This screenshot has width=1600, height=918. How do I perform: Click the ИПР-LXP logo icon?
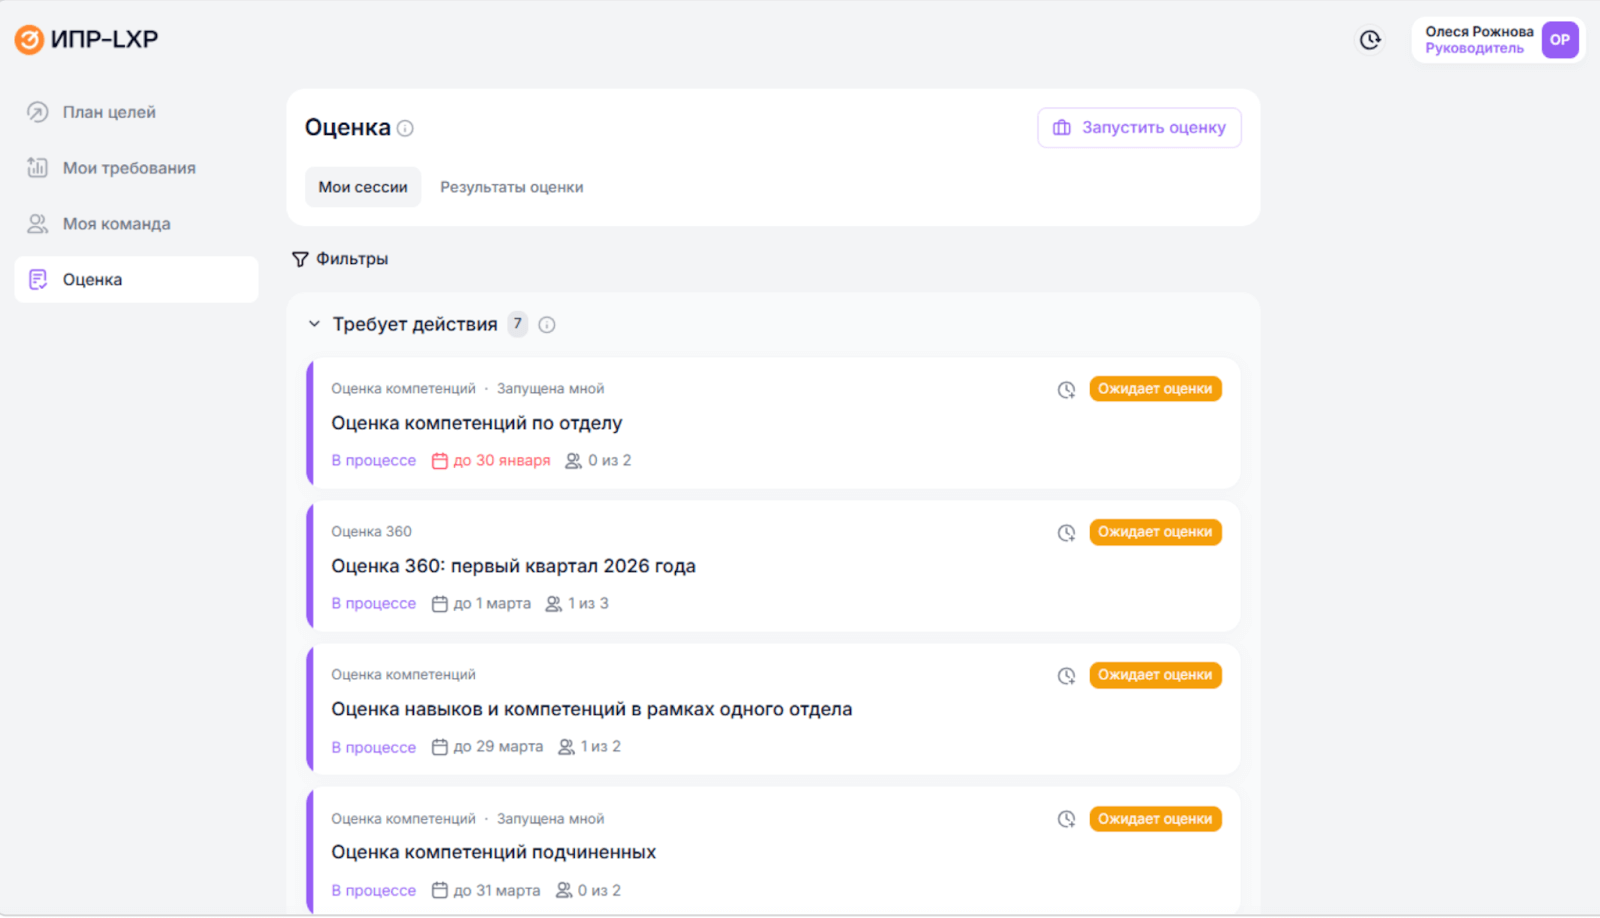click(x=30, y=39)
